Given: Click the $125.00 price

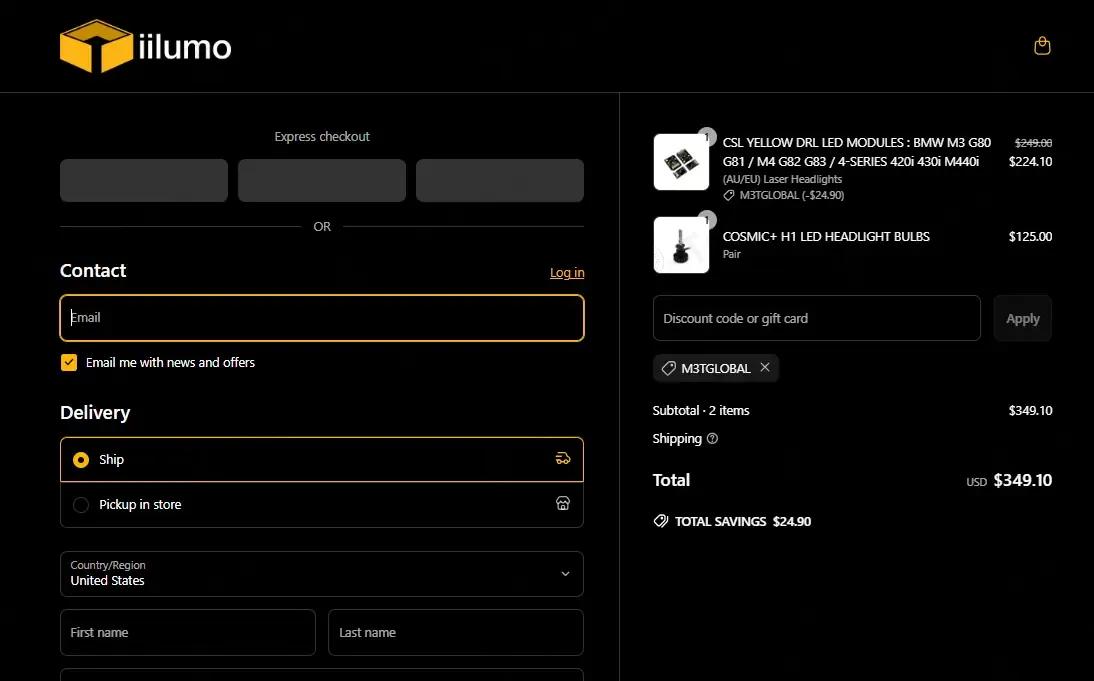Looking at the screenshot, I should (x=1030, y=237).
